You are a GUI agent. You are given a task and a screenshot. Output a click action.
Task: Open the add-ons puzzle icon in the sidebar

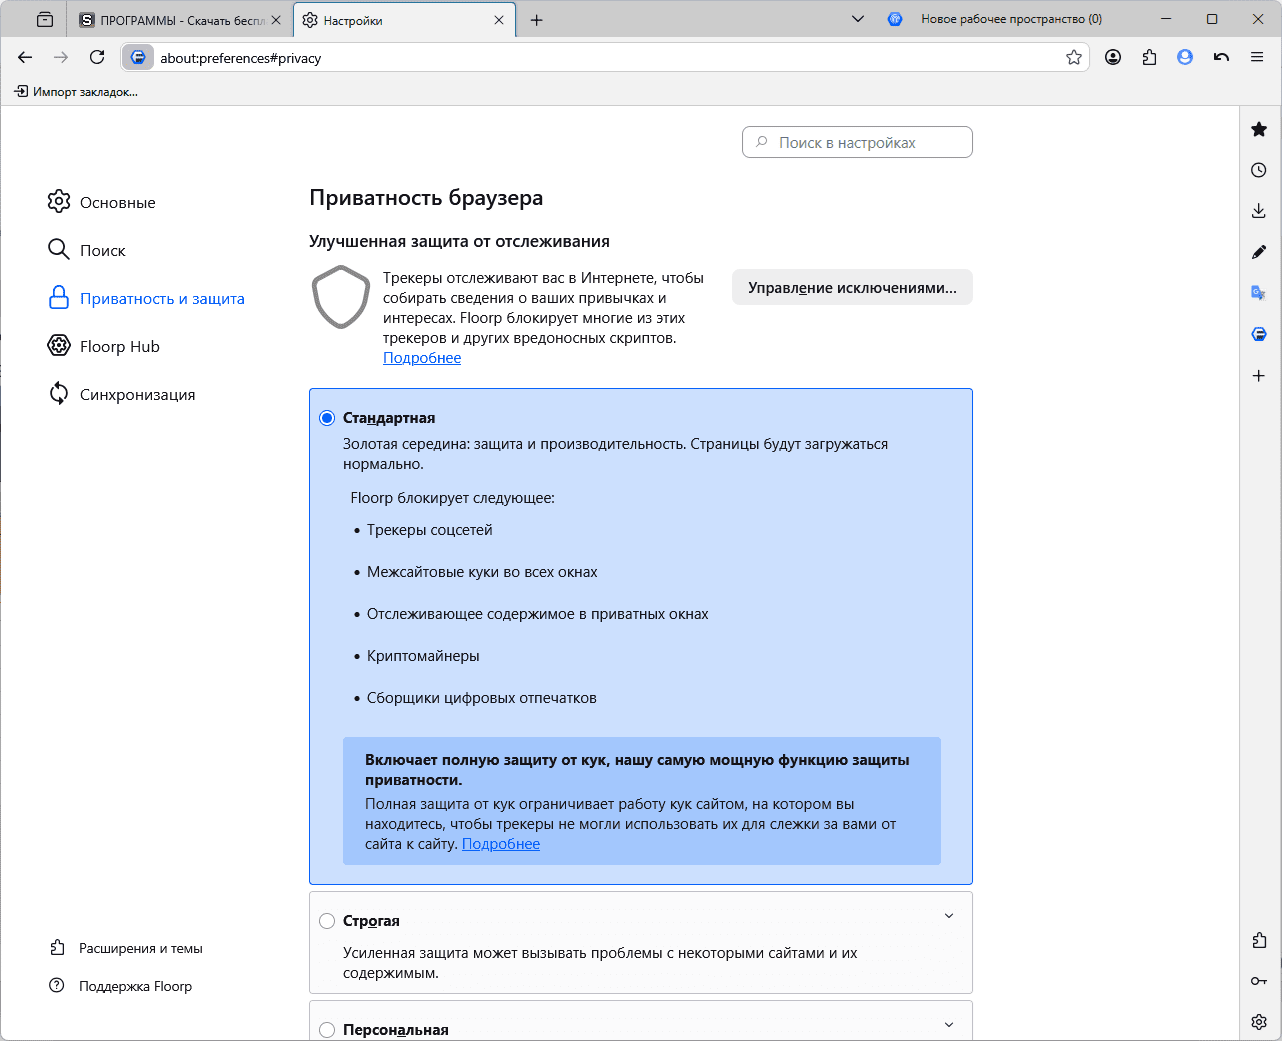click(1259, 940)
